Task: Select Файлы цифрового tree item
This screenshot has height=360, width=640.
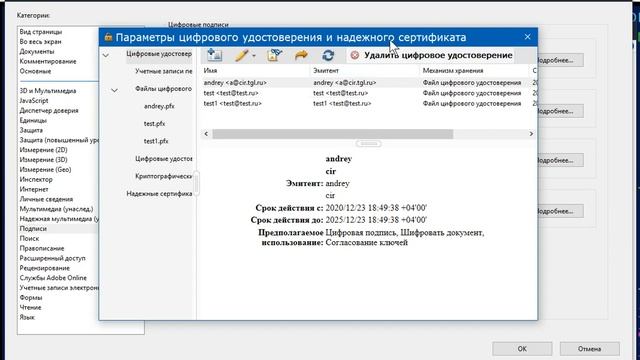Action: [163, 89]
